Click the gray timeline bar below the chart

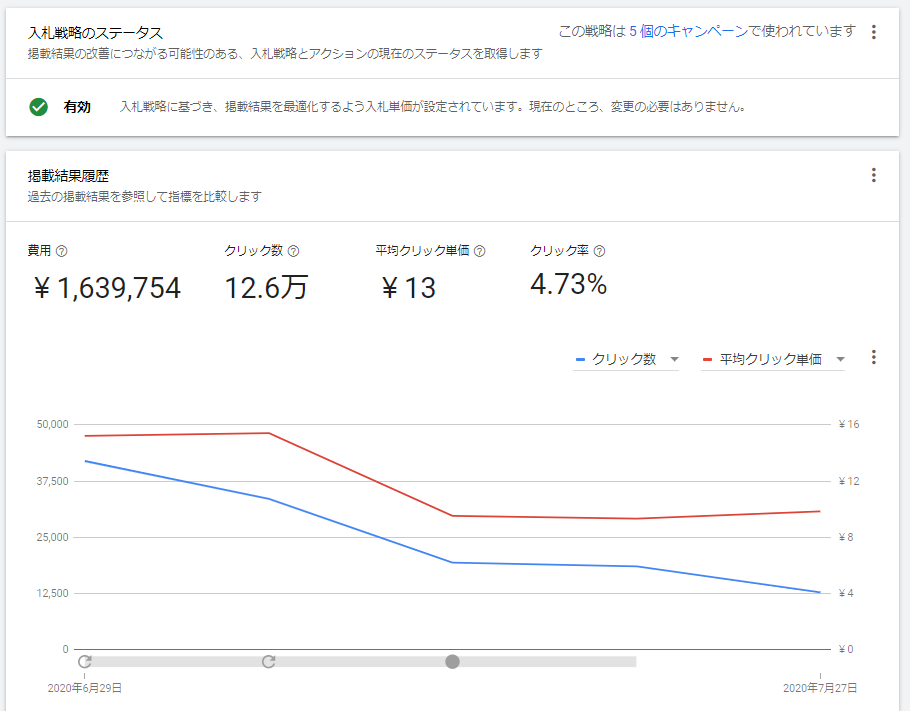pyautogui.click(x=550, y=661)
